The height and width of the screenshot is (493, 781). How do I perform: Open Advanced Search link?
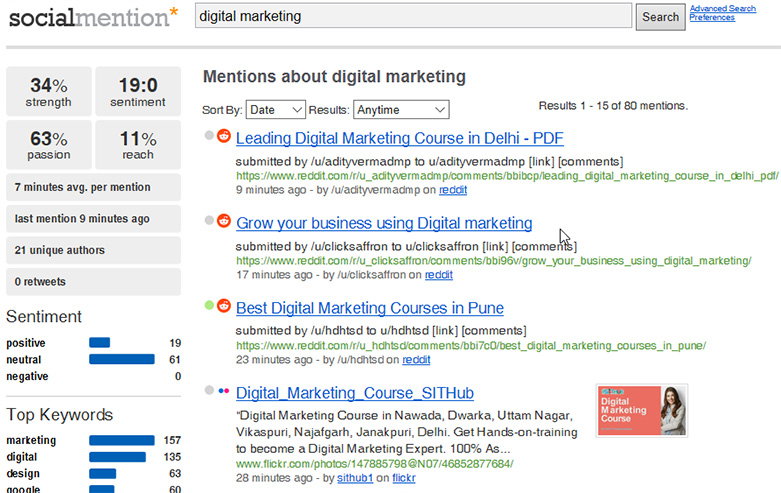tap(723, 8)
